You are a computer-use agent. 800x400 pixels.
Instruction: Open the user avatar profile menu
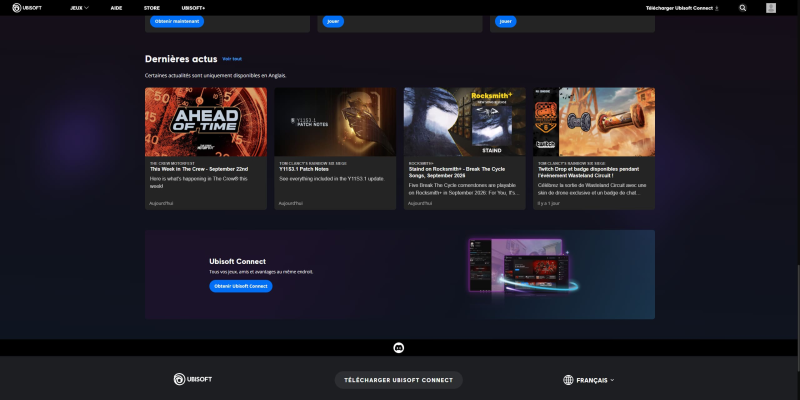[770, 8]
